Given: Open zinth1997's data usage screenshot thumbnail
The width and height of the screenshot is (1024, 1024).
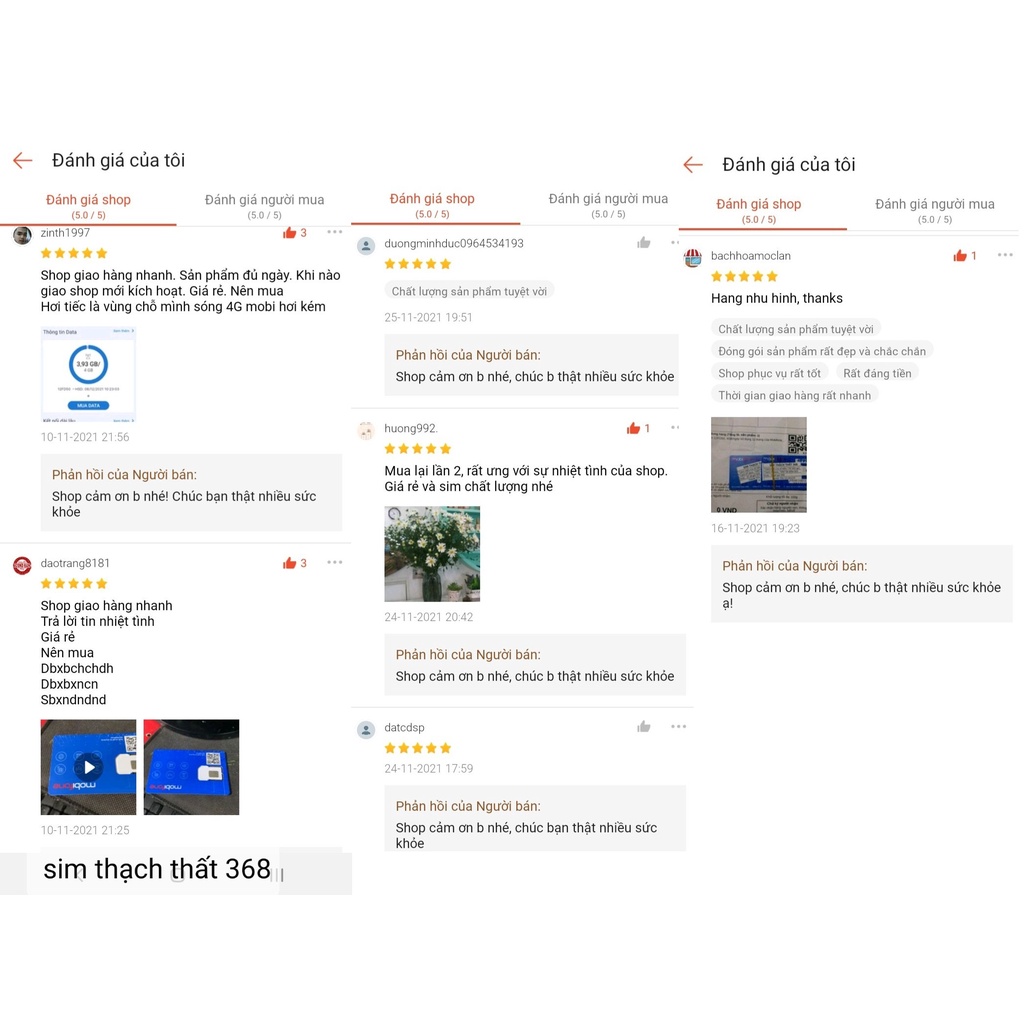Looking at the screenshot, I should [88, 374].
